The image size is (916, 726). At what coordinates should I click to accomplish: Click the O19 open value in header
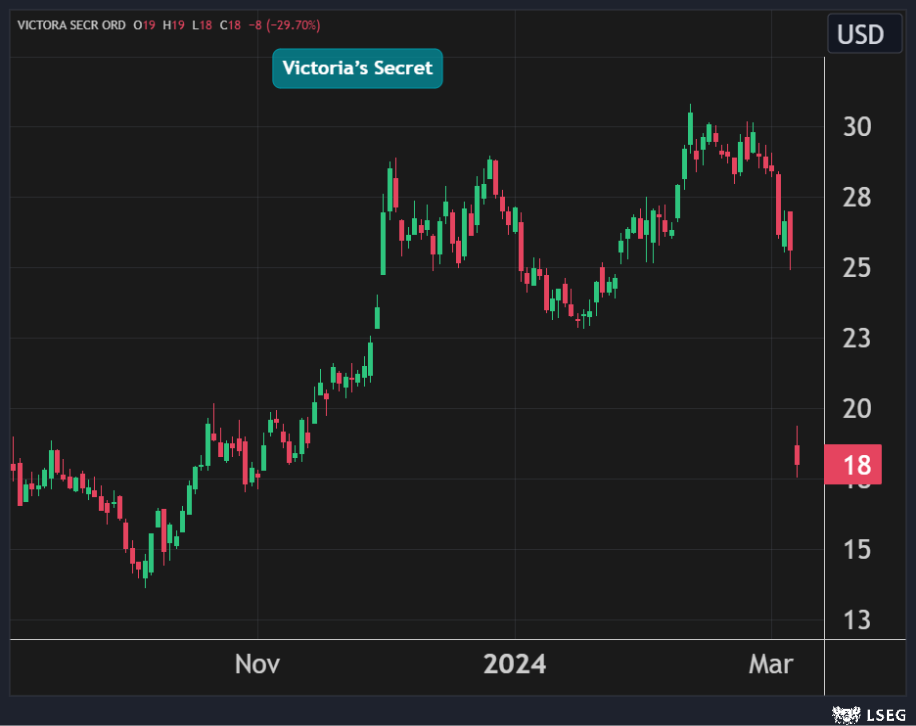[x=143, y=25]
